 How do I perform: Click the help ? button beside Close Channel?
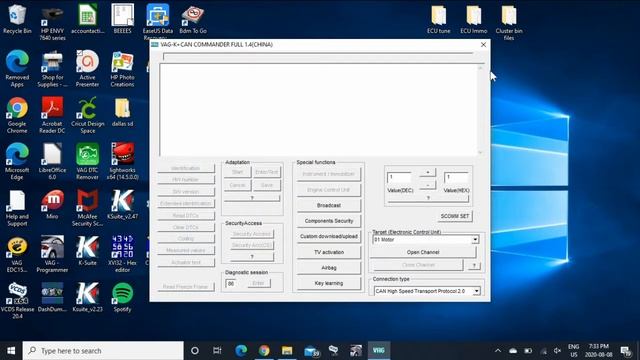[x=474, y=265]
